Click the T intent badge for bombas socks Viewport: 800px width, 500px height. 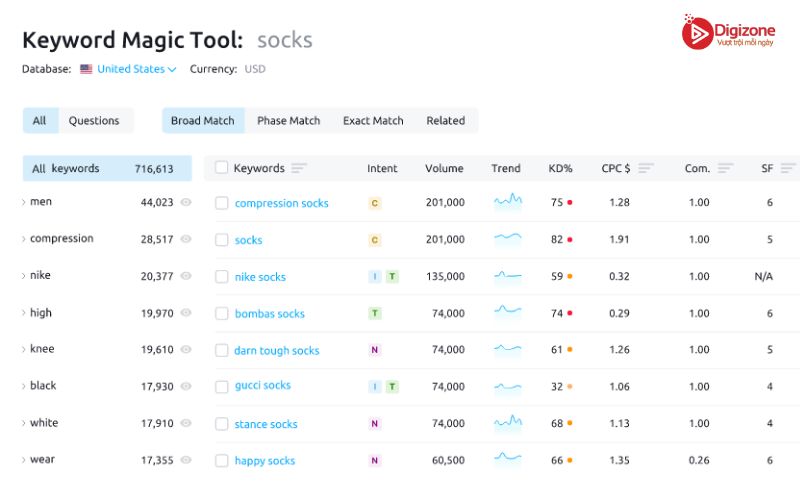[x=374, y=313]
